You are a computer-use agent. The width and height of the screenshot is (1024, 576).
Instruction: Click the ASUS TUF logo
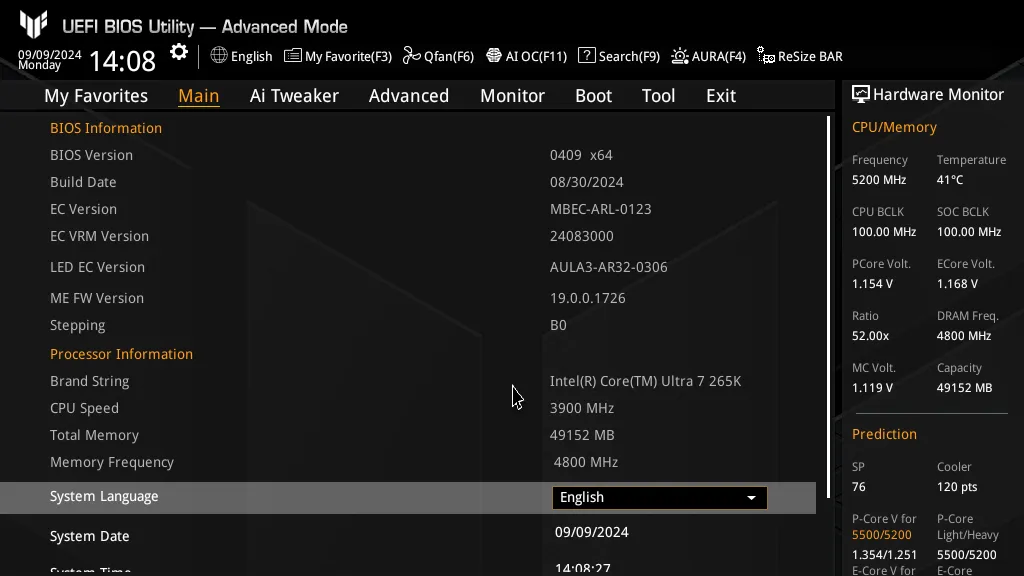click(36, 22)
